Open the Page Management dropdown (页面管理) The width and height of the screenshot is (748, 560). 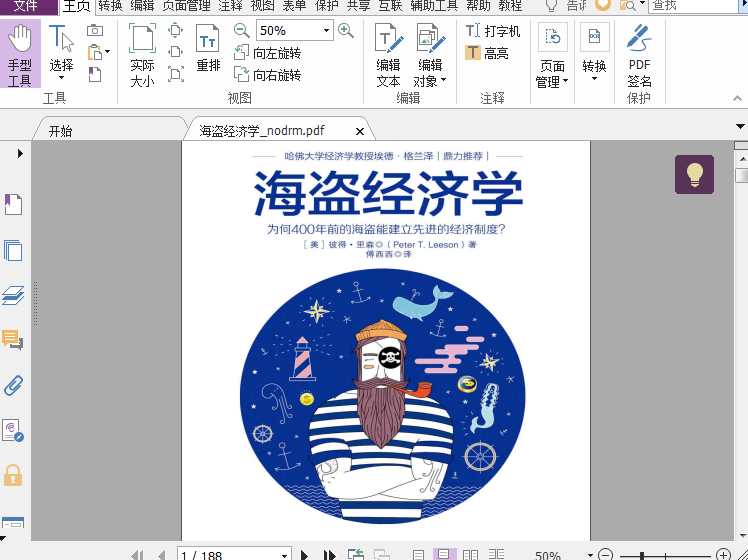click(552, 55)
